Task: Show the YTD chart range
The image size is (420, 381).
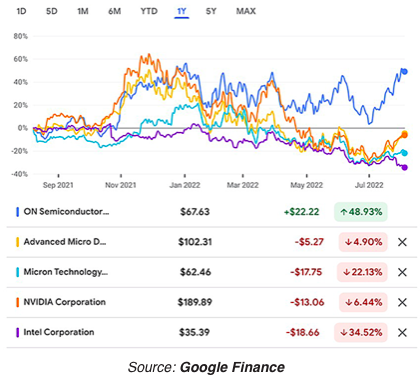Action: [149, 11]
